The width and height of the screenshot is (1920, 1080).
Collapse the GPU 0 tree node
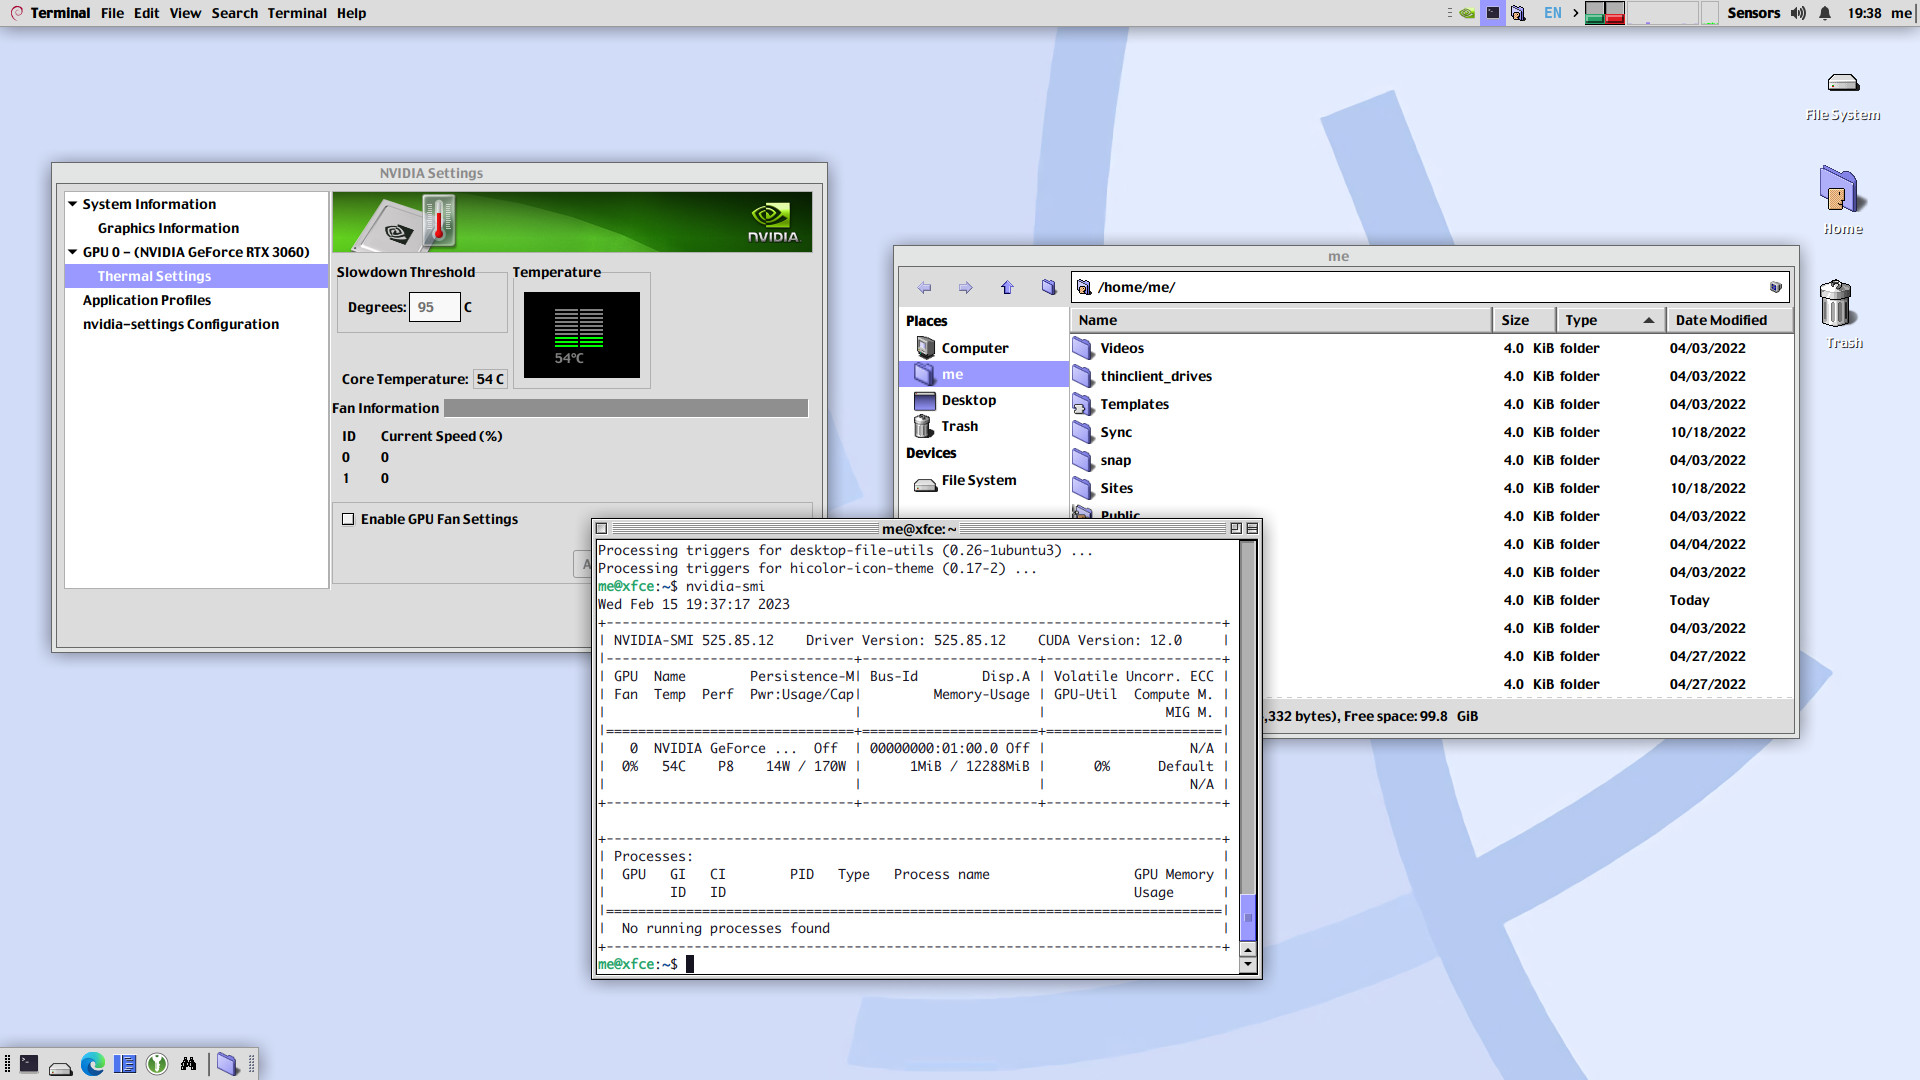pos(73,252)
